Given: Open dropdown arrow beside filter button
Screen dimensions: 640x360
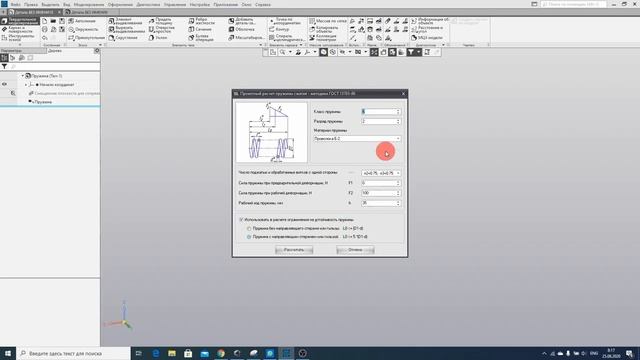Looking at the screenshot, I should pos(418,52).
